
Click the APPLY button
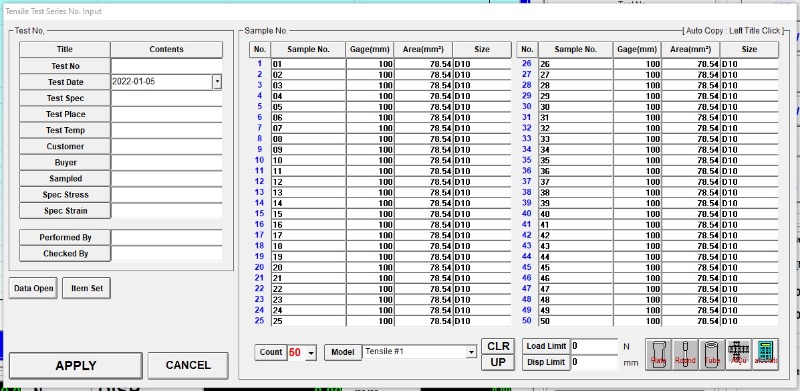coord(76,365)
